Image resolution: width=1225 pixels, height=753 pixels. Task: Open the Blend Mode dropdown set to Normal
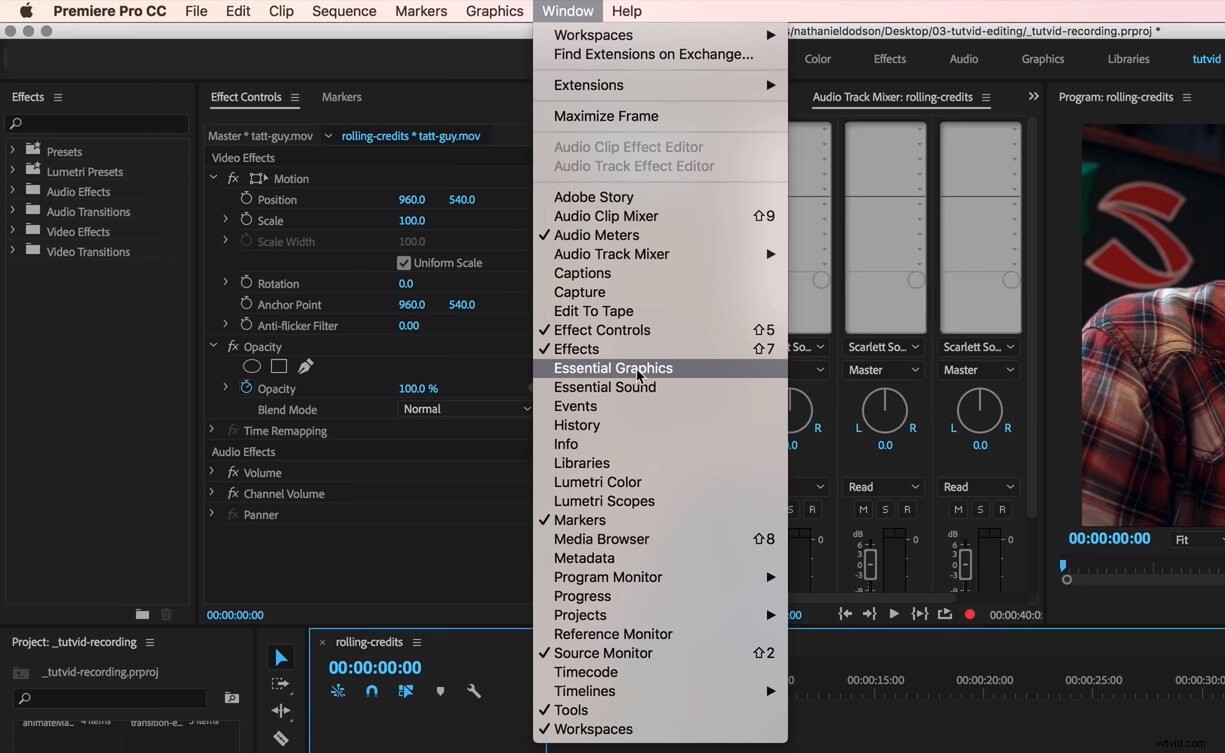point(465,409)
